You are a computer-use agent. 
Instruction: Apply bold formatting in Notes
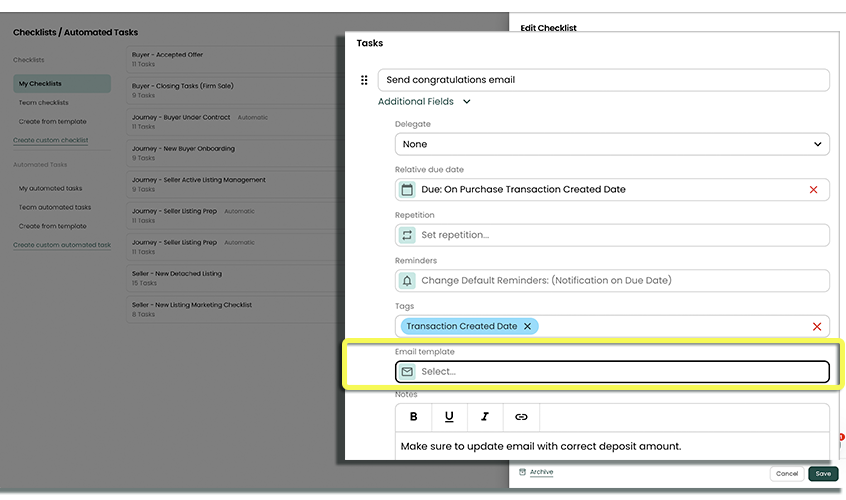pyautogui.click(x=414, y=417)
